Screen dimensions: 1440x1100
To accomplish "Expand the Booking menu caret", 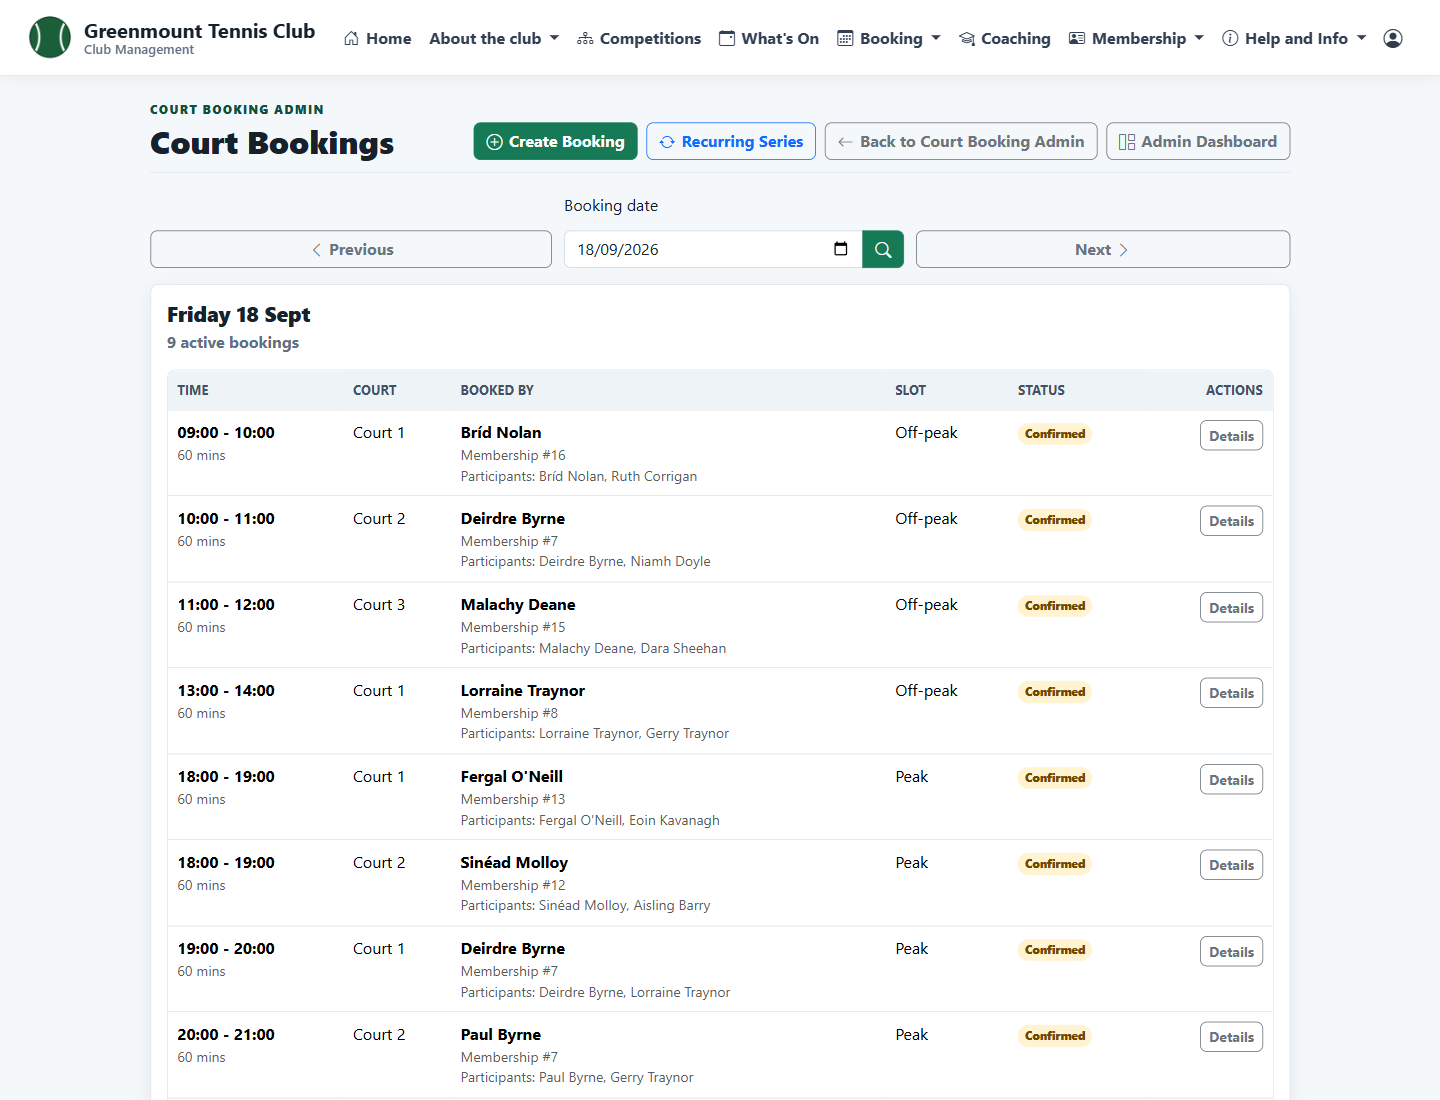I will click(x=936, y=38).
